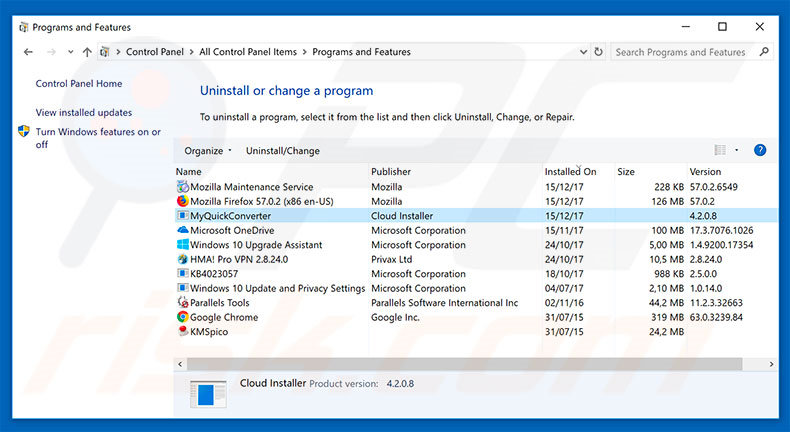The height and width of the screenshot is (432, 790).
Task: Select the Windows 10 Upgrade Assistant icon
Action: 182,244
